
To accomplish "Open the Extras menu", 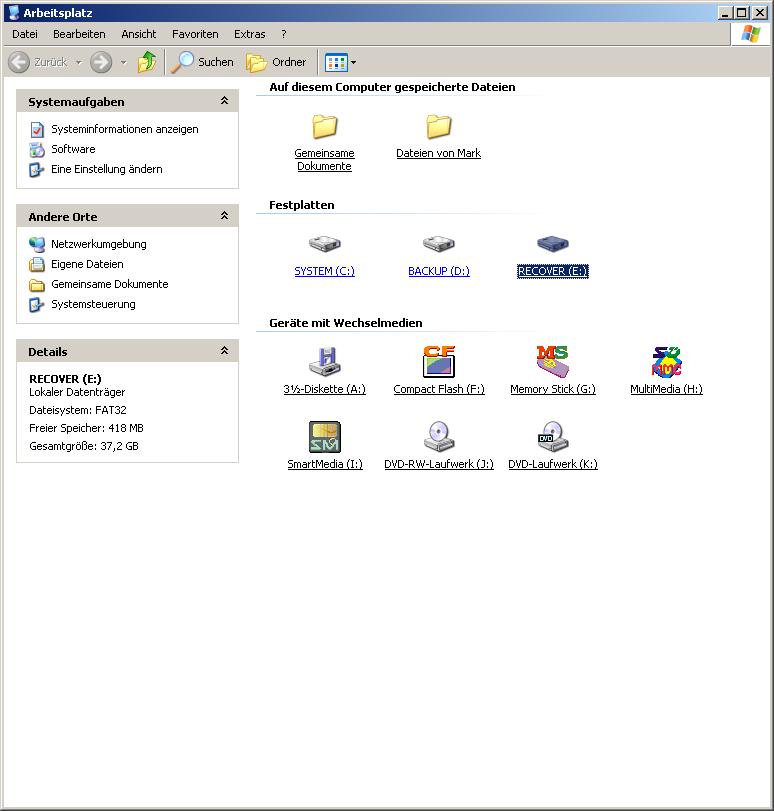I will click(x=249, y=34).
